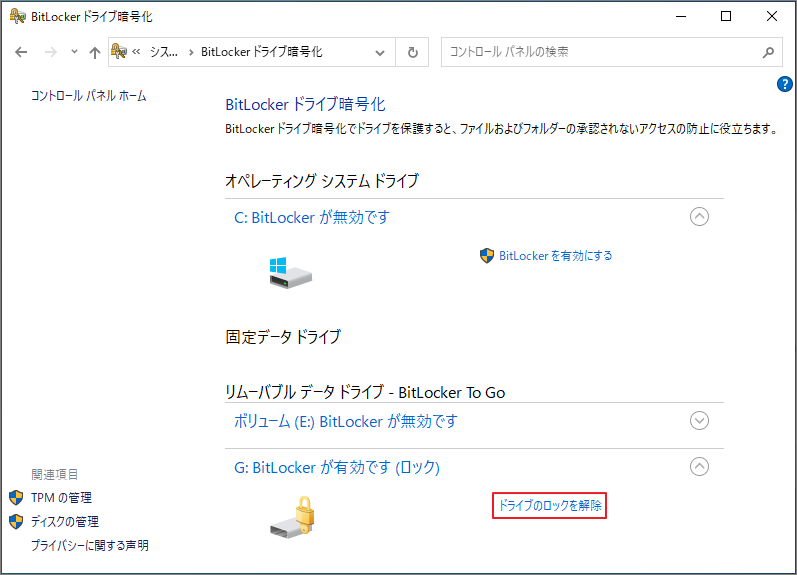Click the locked G: drive padlock icon
The height and width of the screenshot is (575, 797).
293,517
